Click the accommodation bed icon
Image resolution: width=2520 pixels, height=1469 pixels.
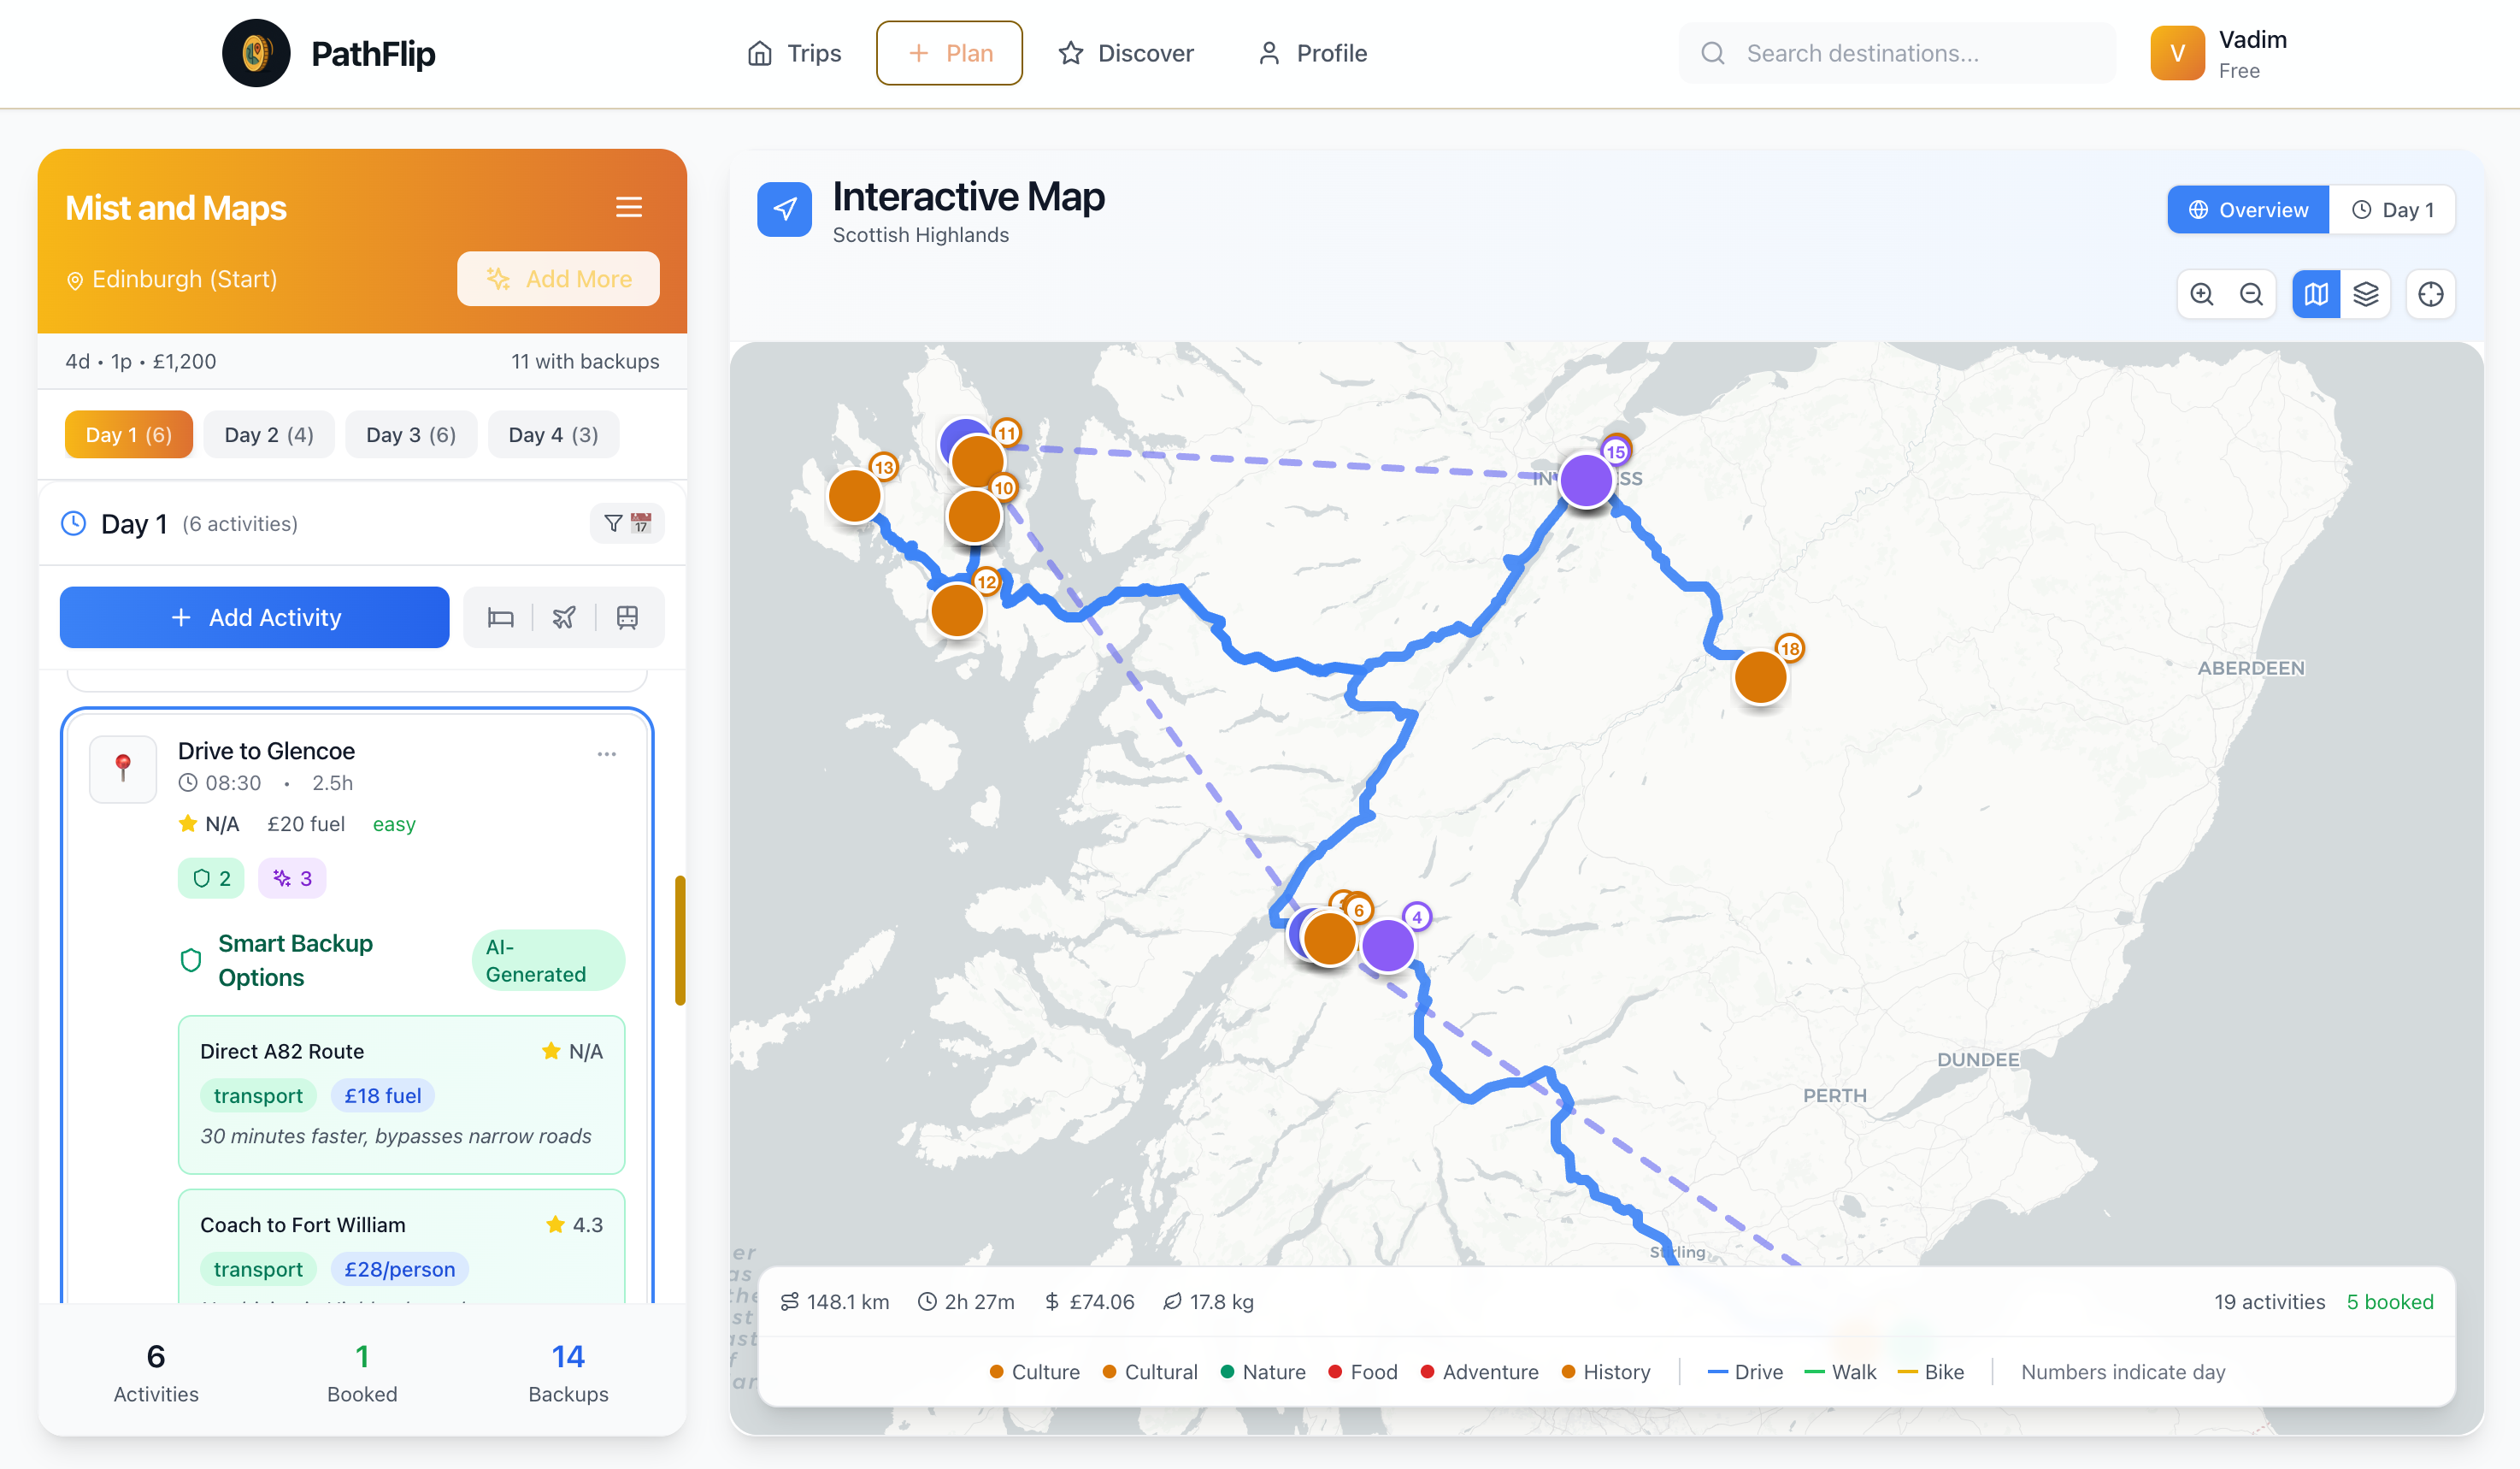pyautogui.click(x=500, y=618)
